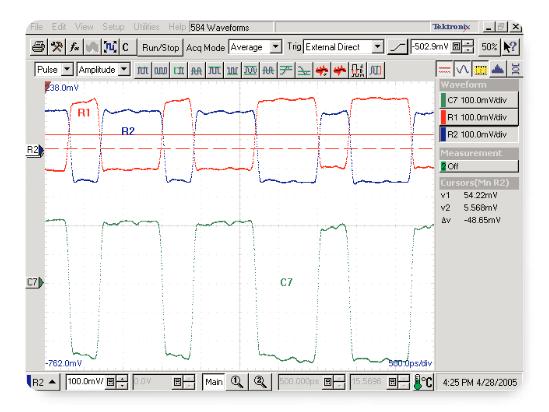Open the Pulse measurement type dropdown
Viewport: 549px width, 412px height.
click(54, 69)
